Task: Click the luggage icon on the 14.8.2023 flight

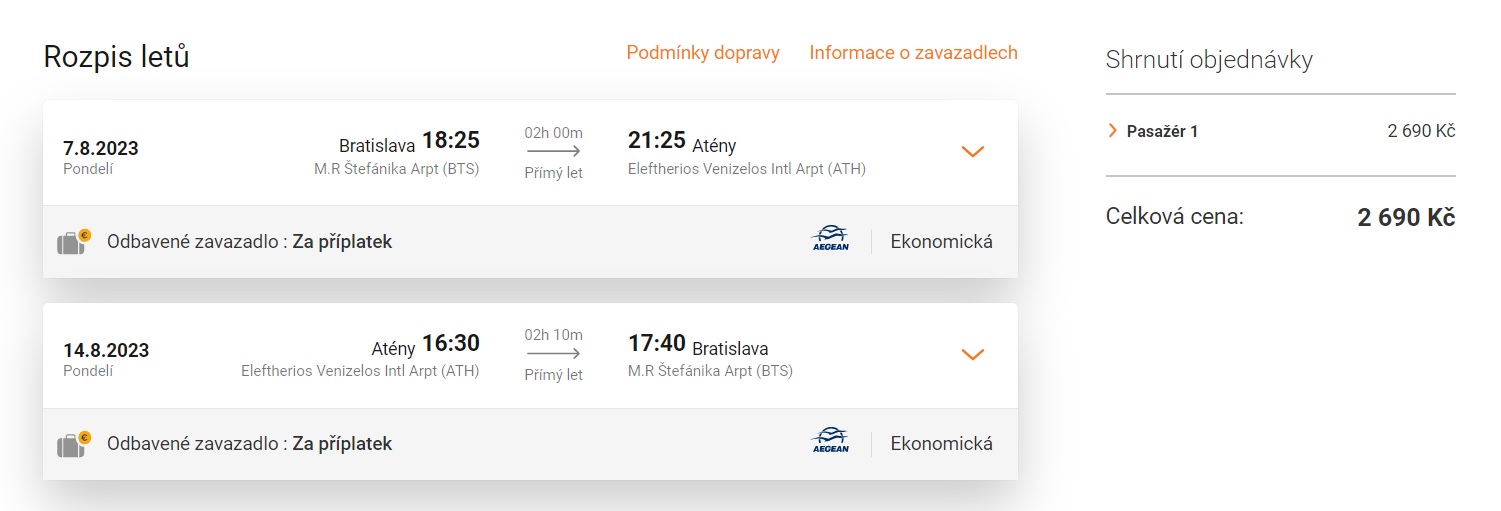Action: pos(73,444)
